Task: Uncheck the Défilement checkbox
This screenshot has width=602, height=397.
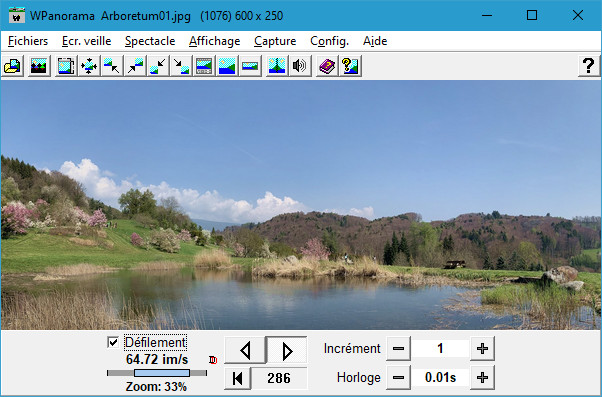Action: [113, 342]
